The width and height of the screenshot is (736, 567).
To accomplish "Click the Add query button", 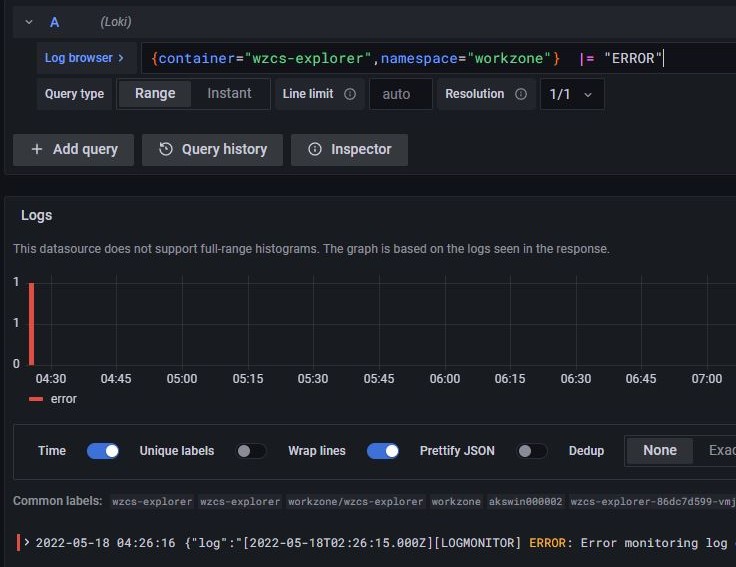I will pyautogui.click(x=74, y=150).
